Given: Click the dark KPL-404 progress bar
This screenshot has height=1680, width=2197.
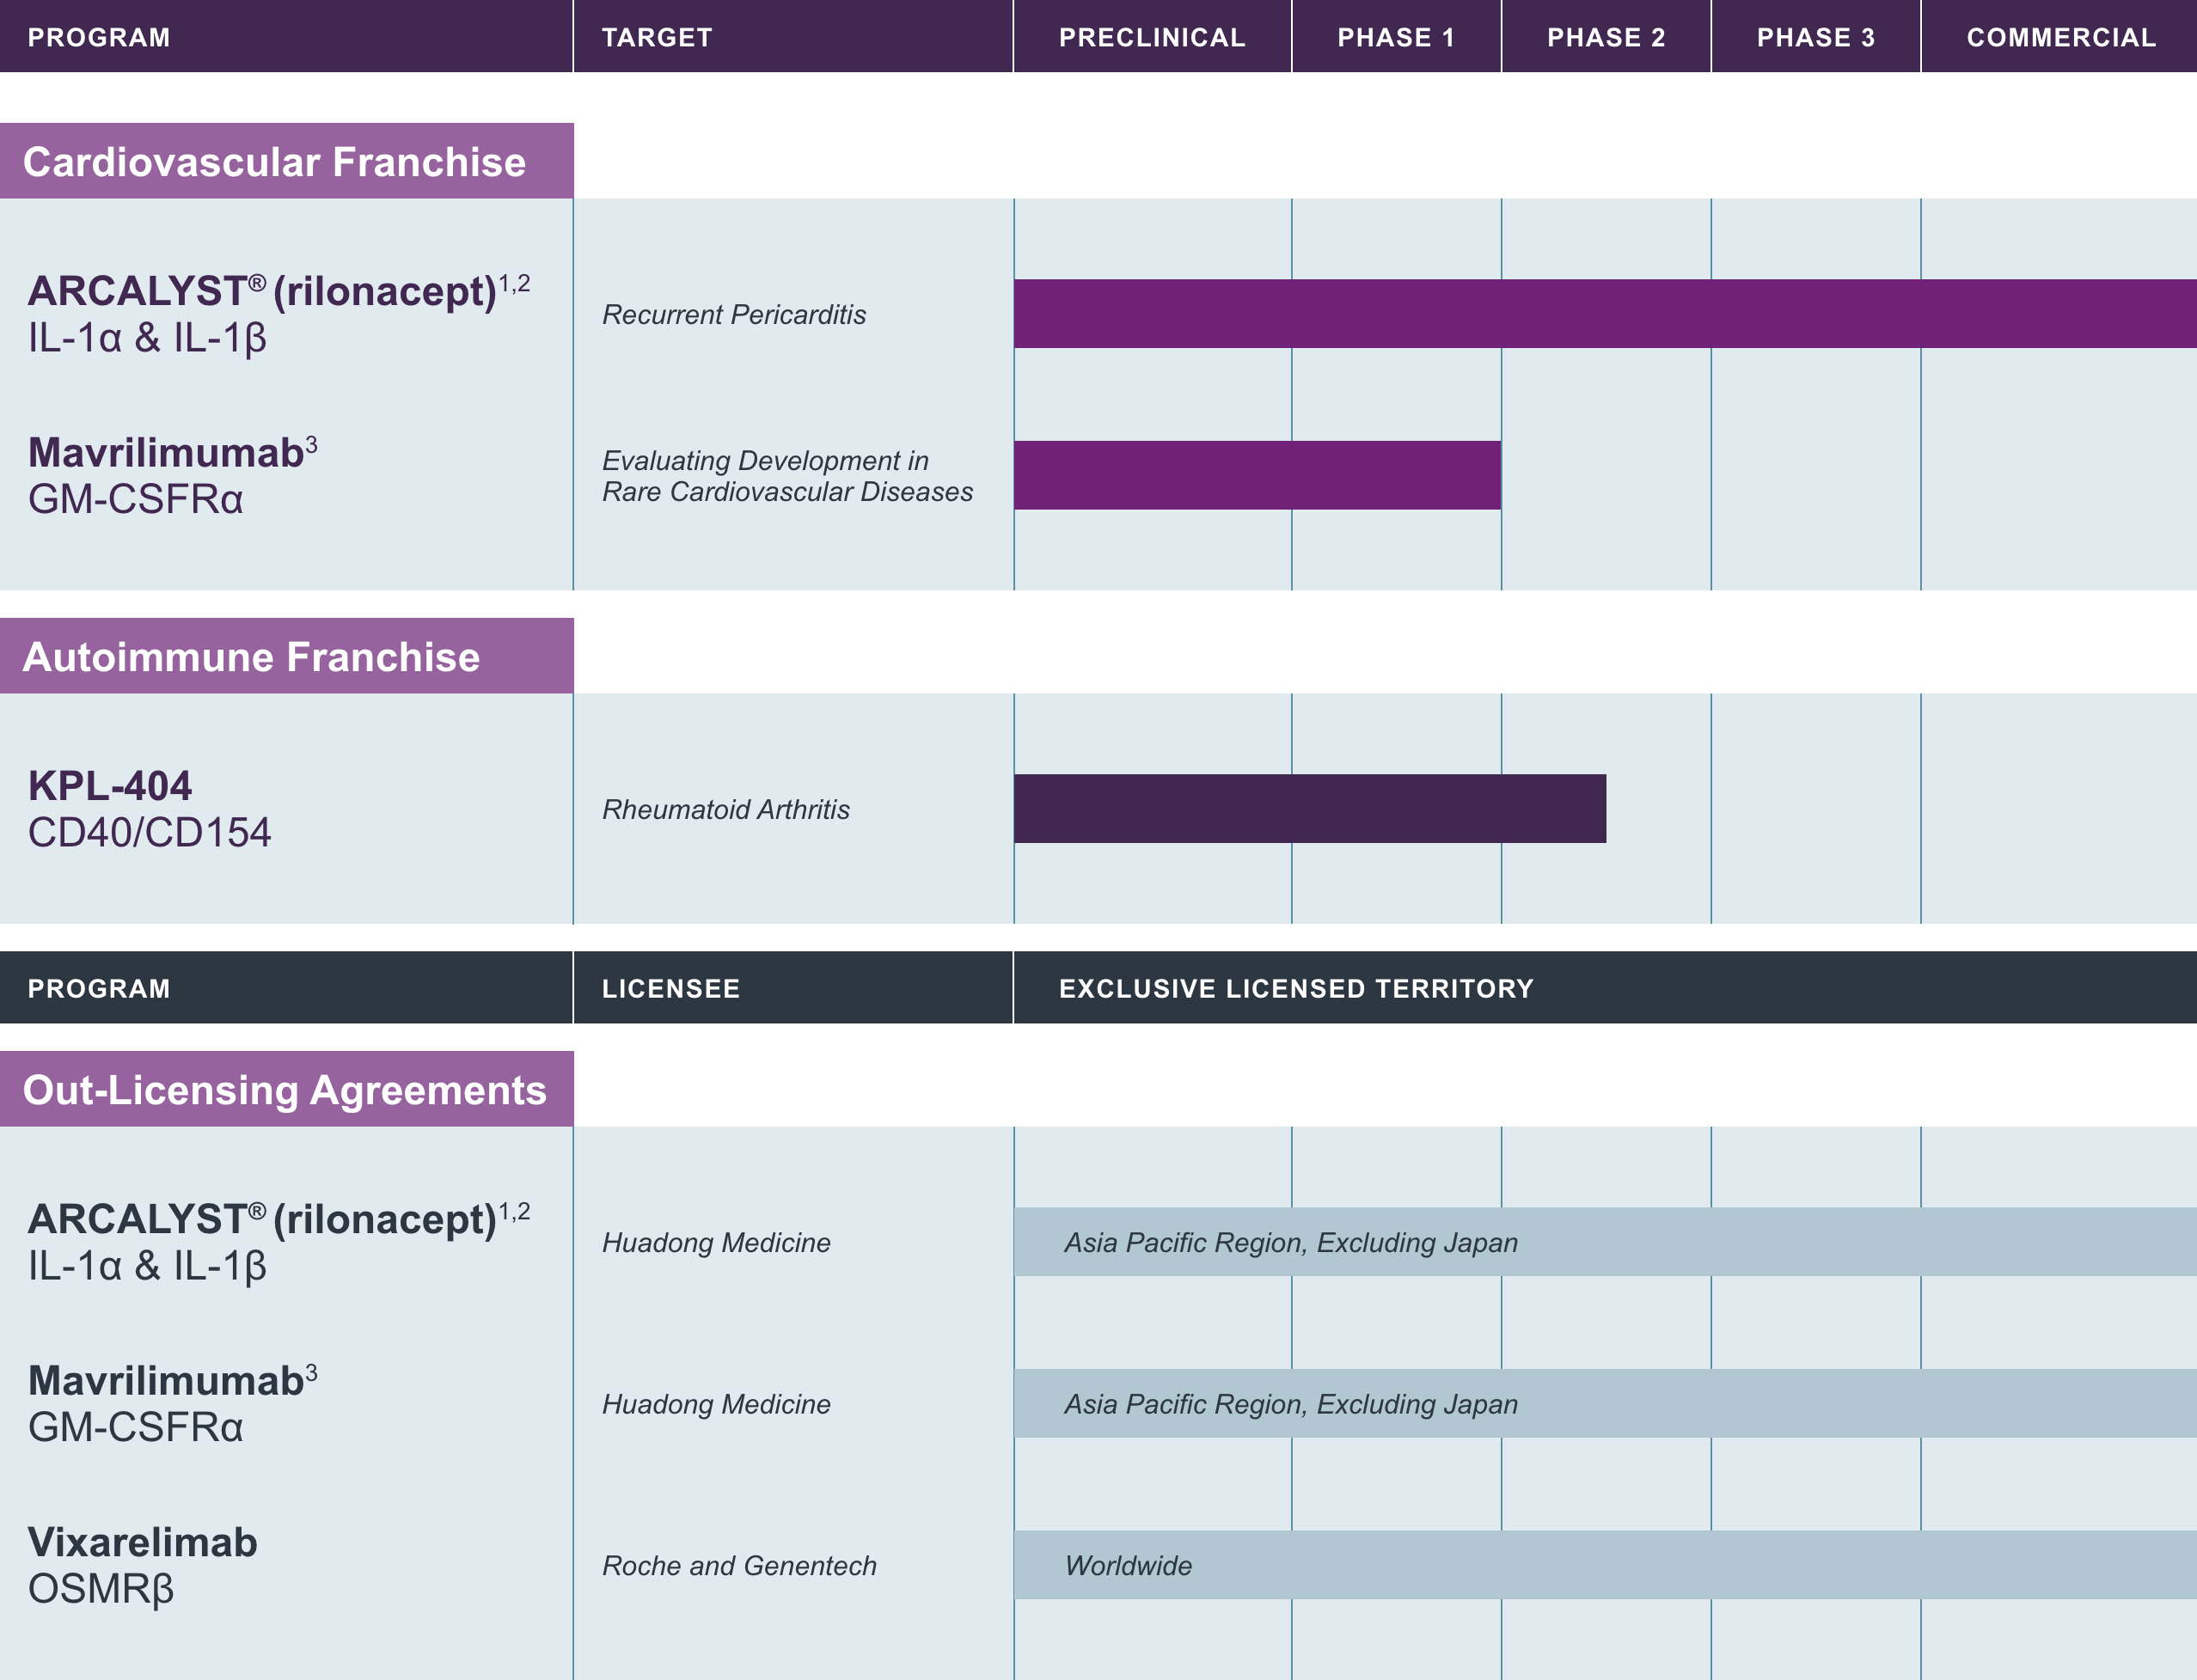Looking at the screenshot, I should (x=1310, y=808).
